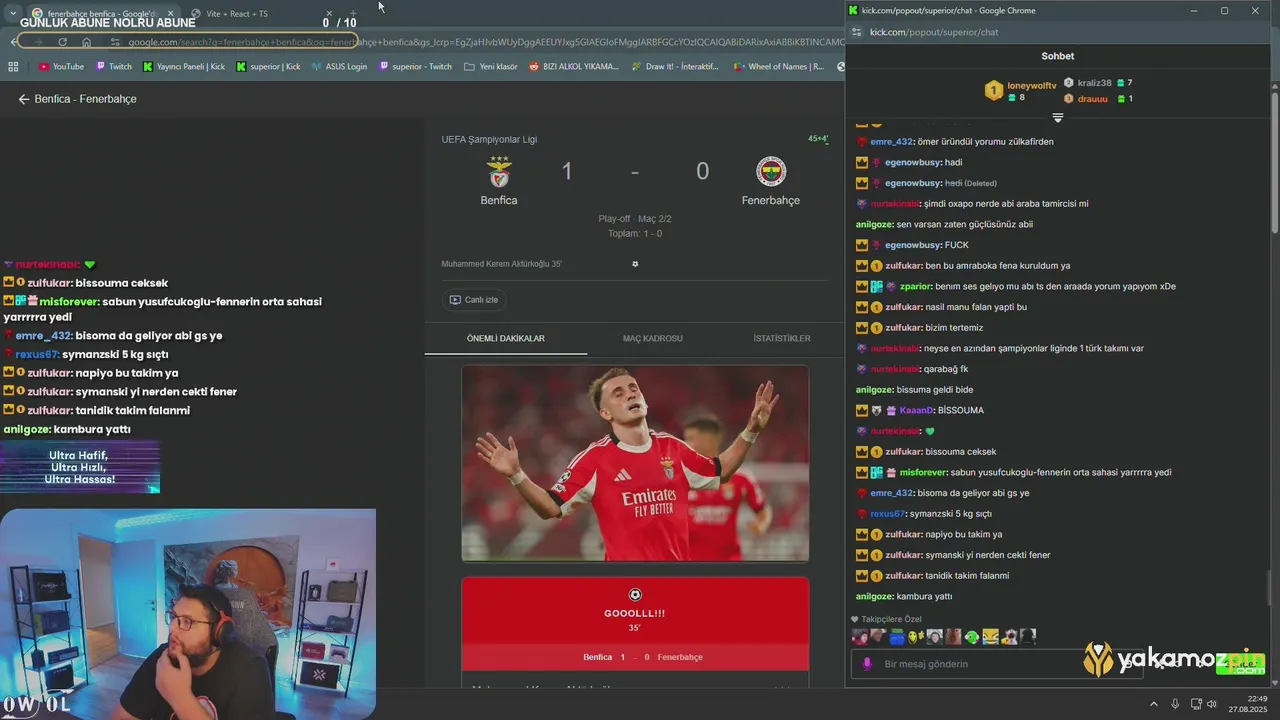This screenshot has width=1280, height=720.
Task: Click username KaaanD in chat
Action: [915, 410]
